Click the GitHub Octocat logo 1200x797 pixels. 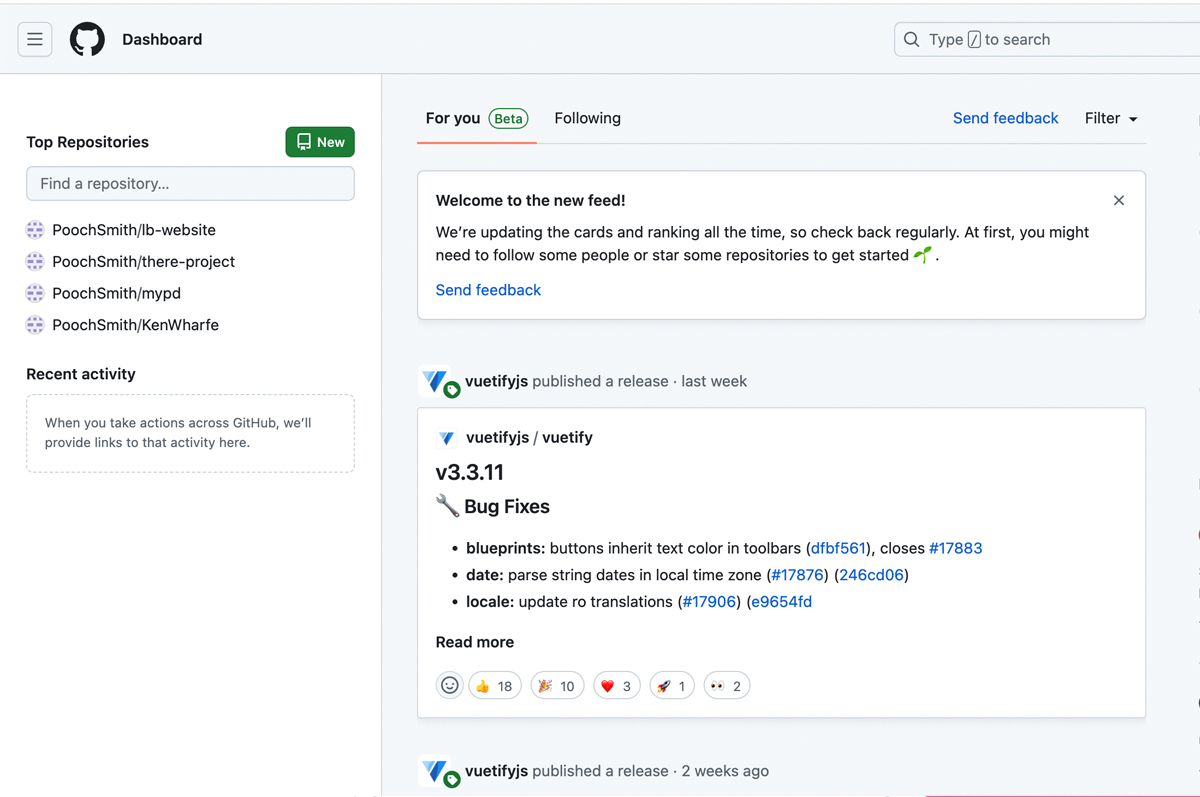tap(87, 40)
